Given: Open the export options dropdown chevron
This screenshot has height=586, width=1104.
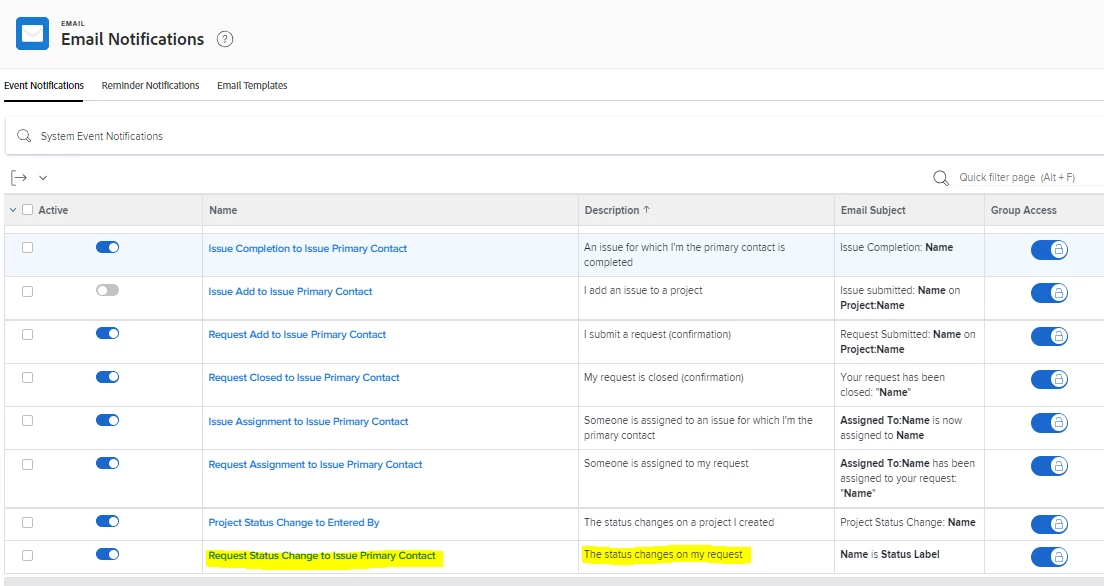Looking at the screenshot, I should coord(43,177).
